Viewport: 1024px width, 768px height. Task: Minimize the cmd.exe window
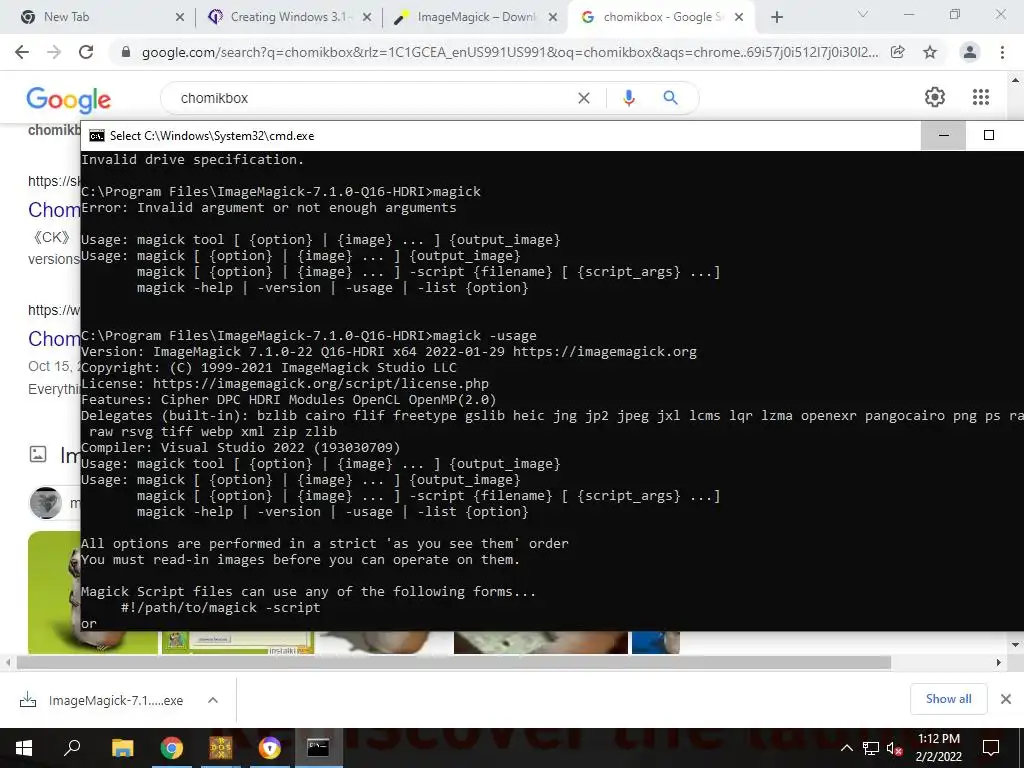(x=943, y=135)
